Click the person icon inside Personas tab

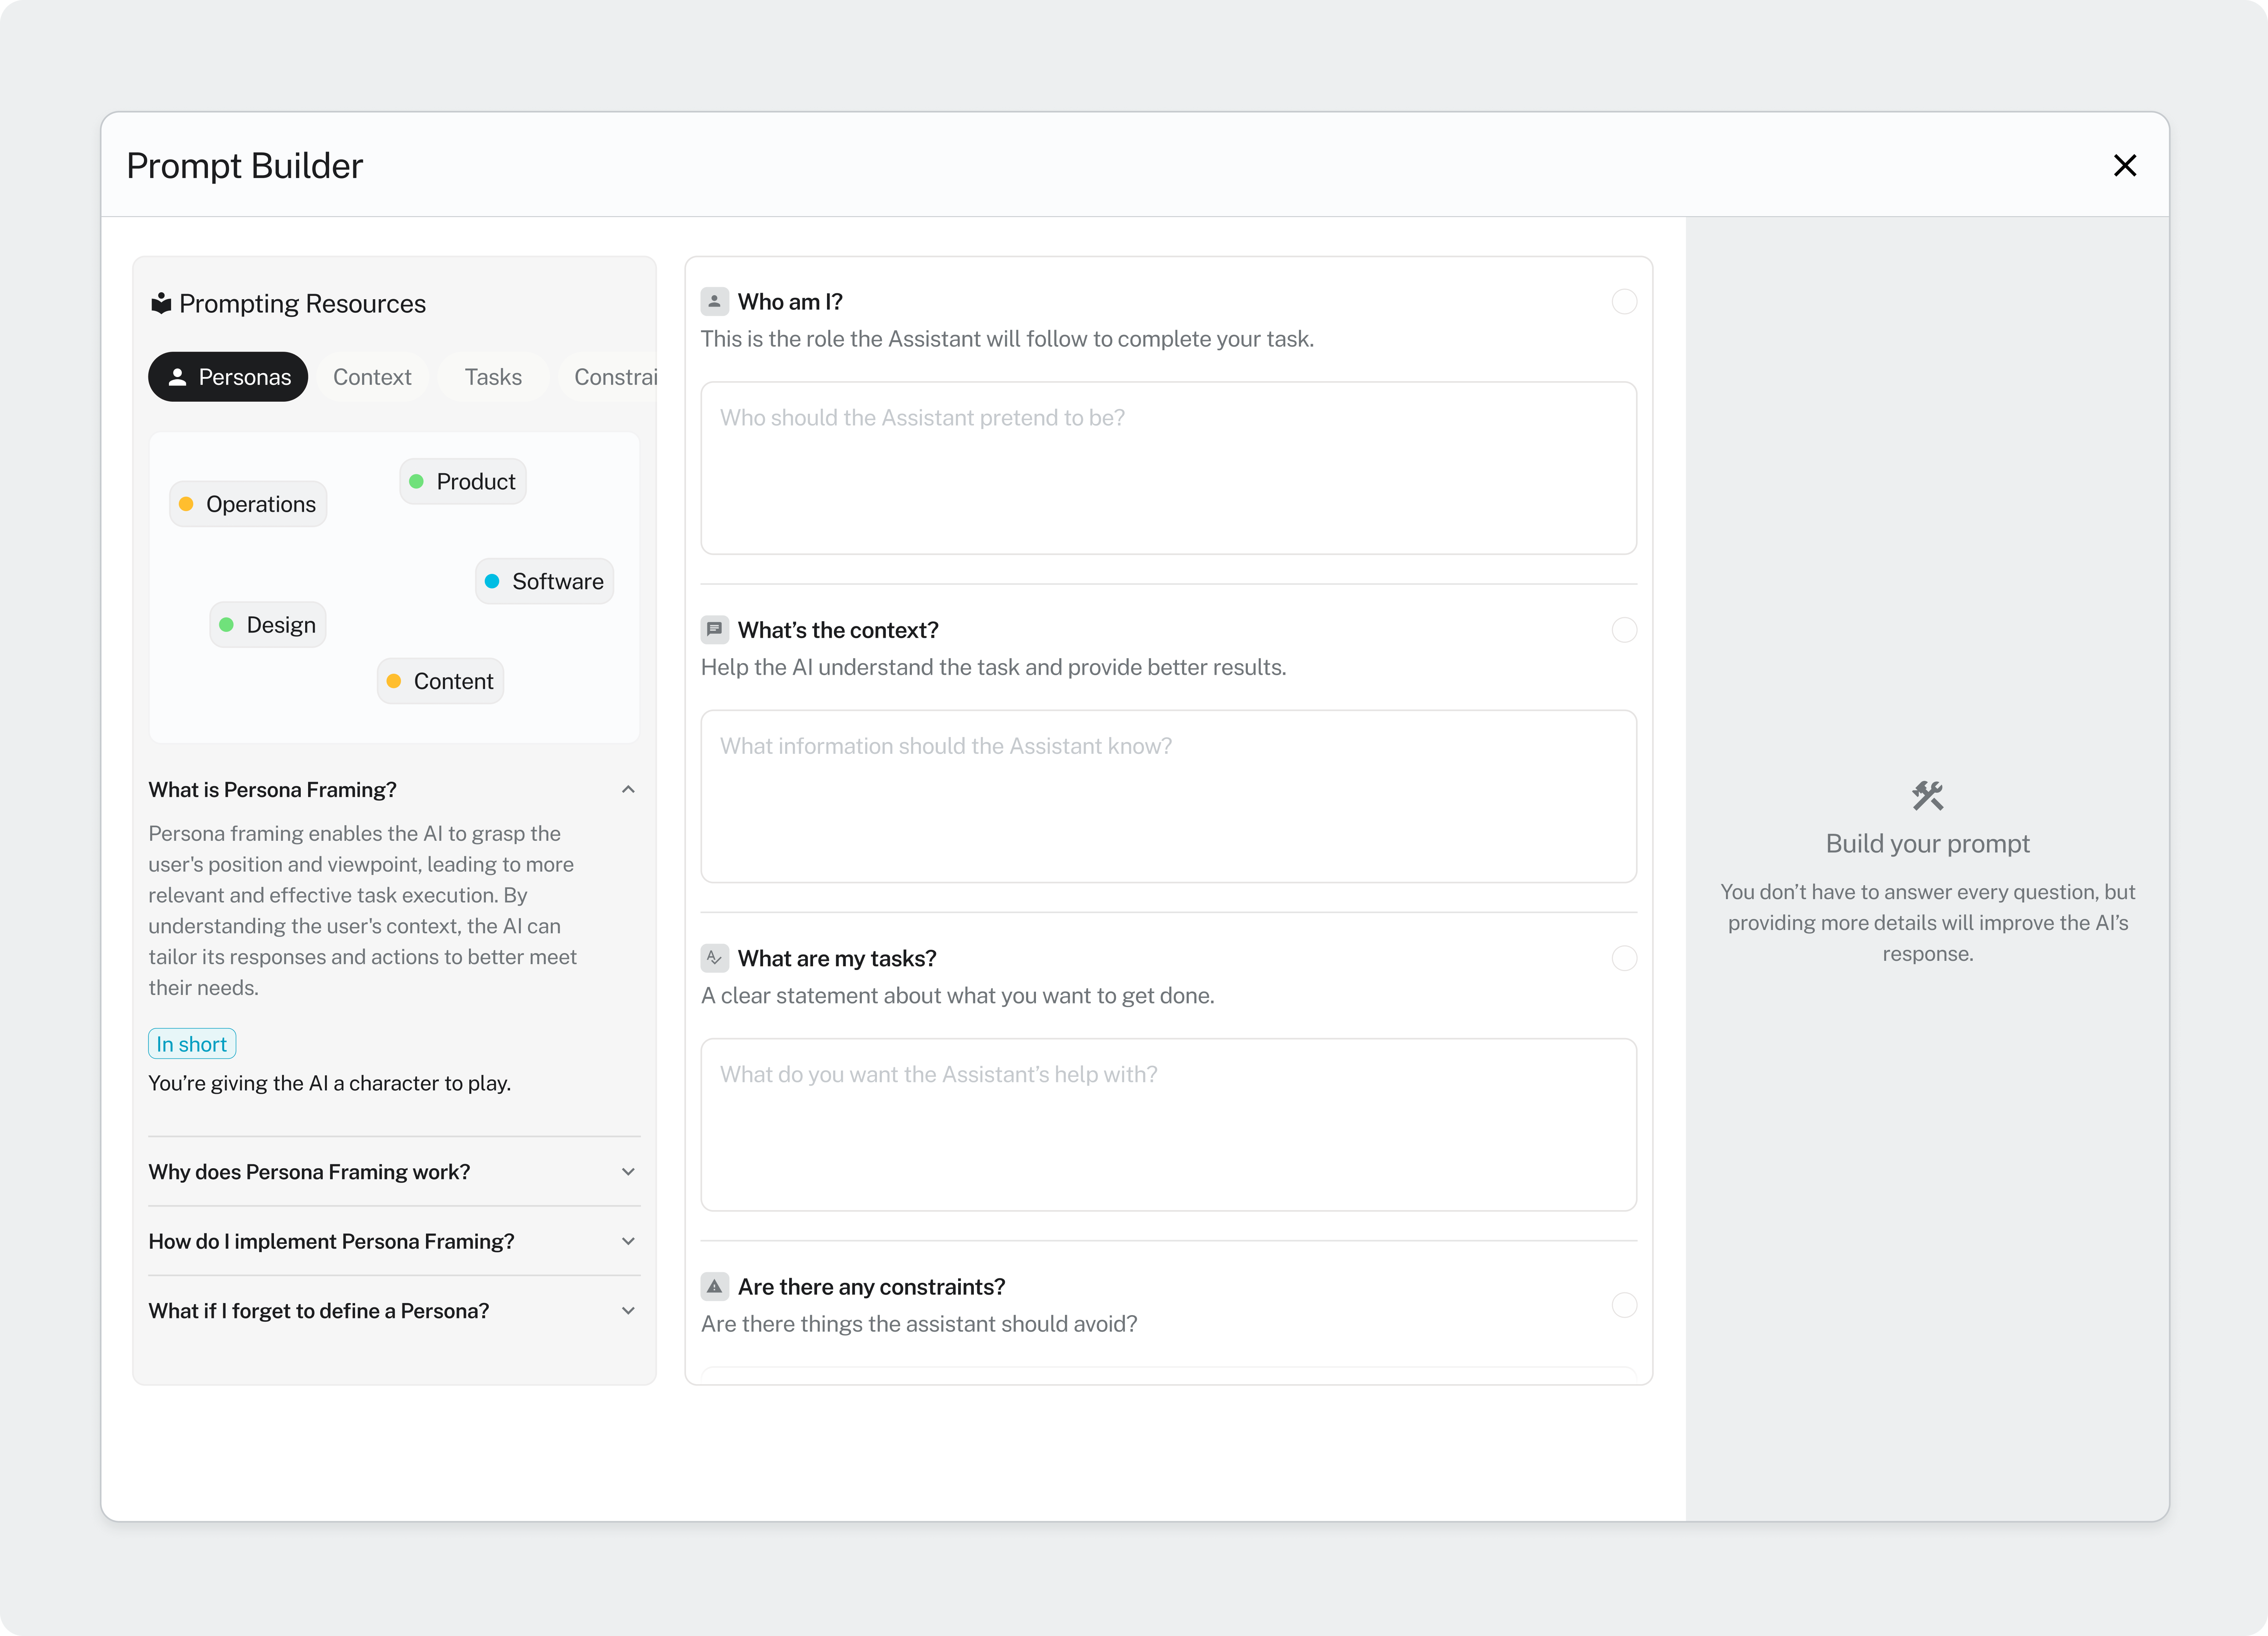[x=177, y=377]
